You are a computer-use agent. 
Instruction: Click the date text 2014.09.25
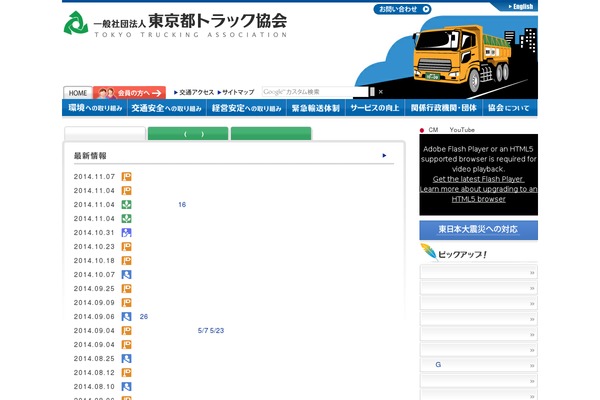pos(94,289)
